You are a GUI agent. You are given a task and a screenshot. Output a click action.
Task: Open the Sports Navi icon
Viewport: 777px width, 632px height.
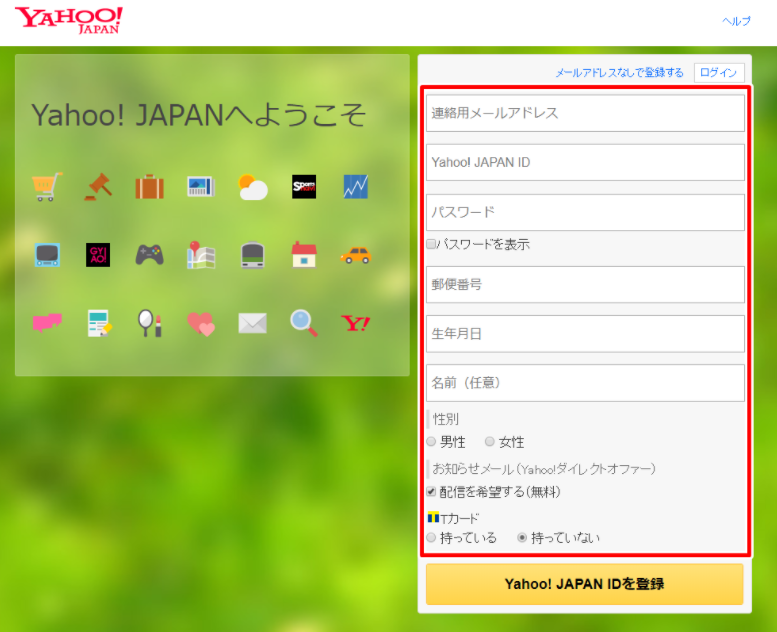[x=304, y=187]
